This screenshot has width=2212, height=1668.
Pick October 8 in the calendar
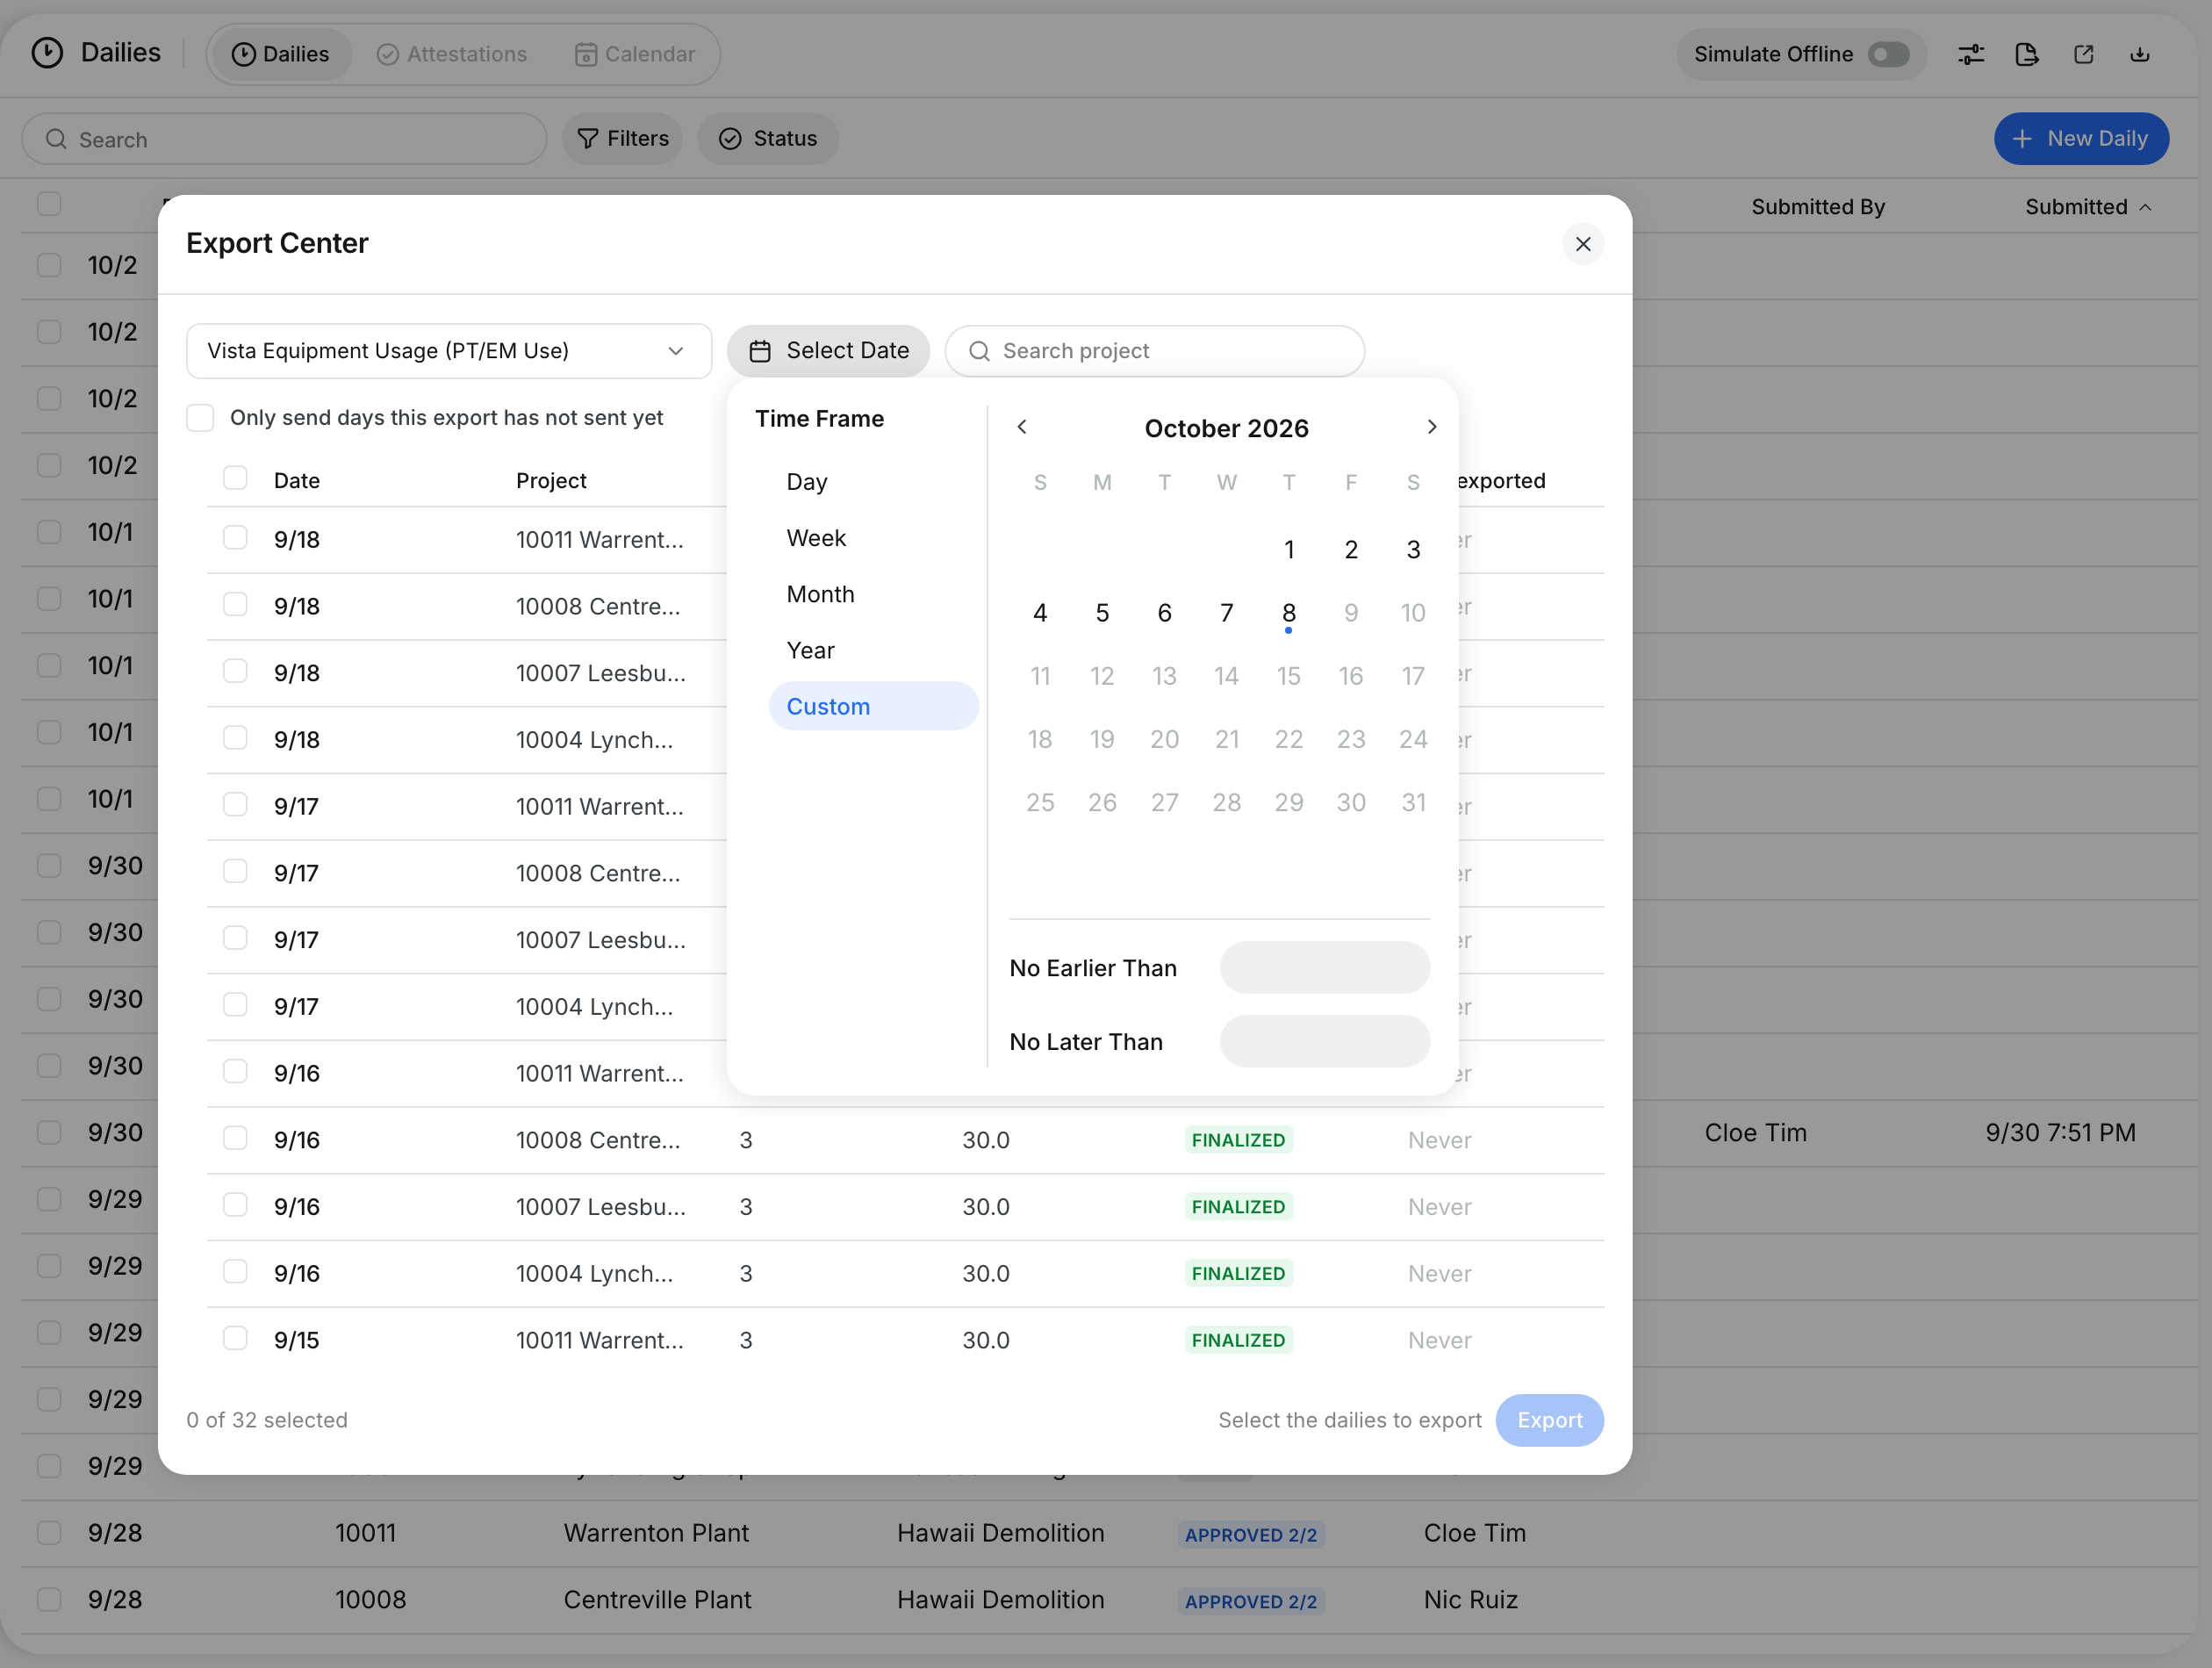pyautogui.click(x=1289, y=613)
